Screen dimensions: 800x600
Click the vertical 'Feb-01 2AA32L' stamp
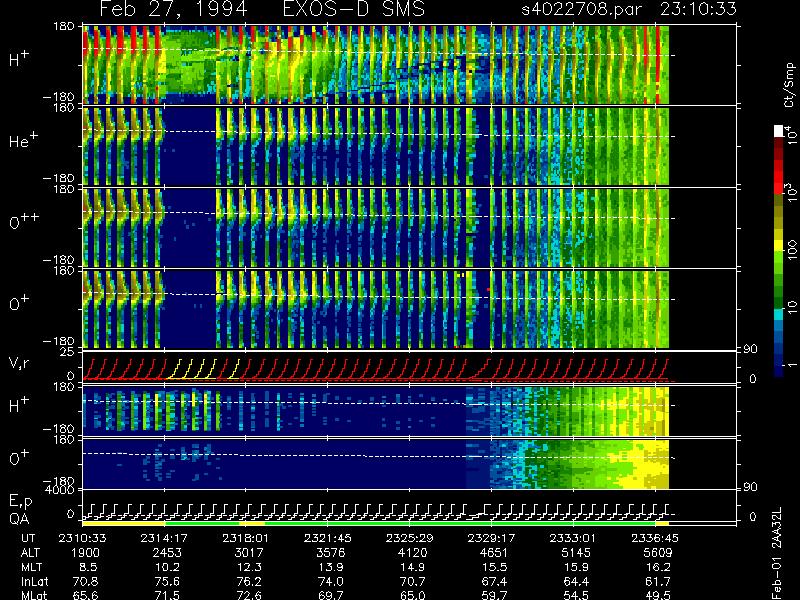click(x=778, y=554)
